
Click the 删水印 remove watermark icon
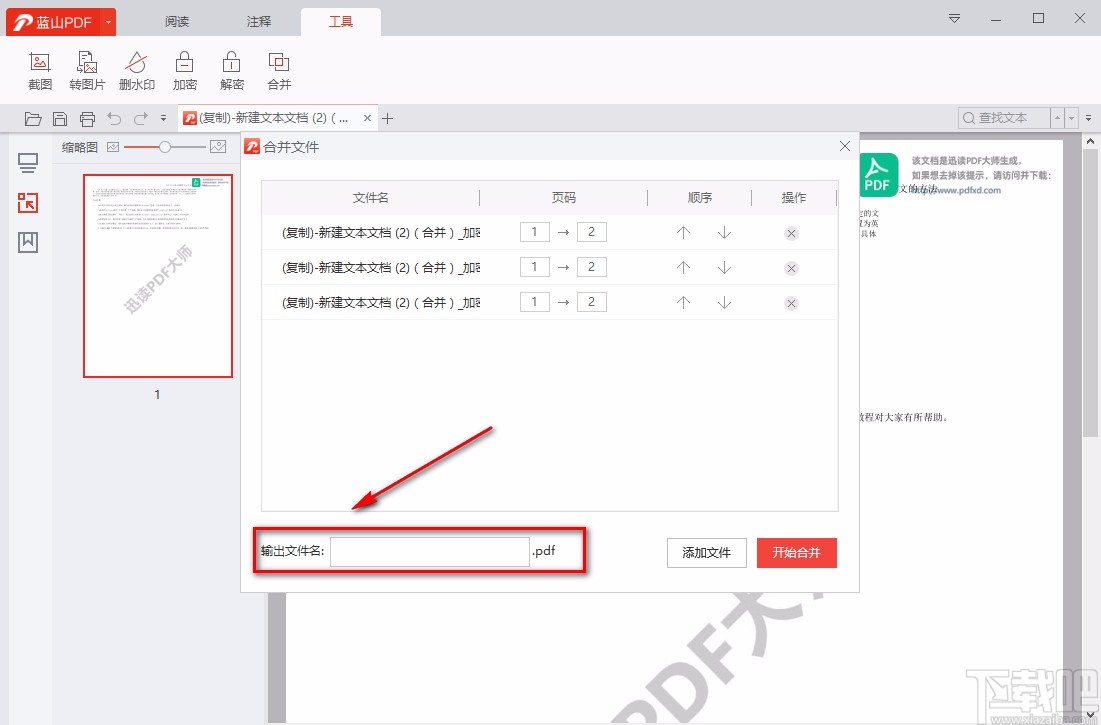(137, 70)
